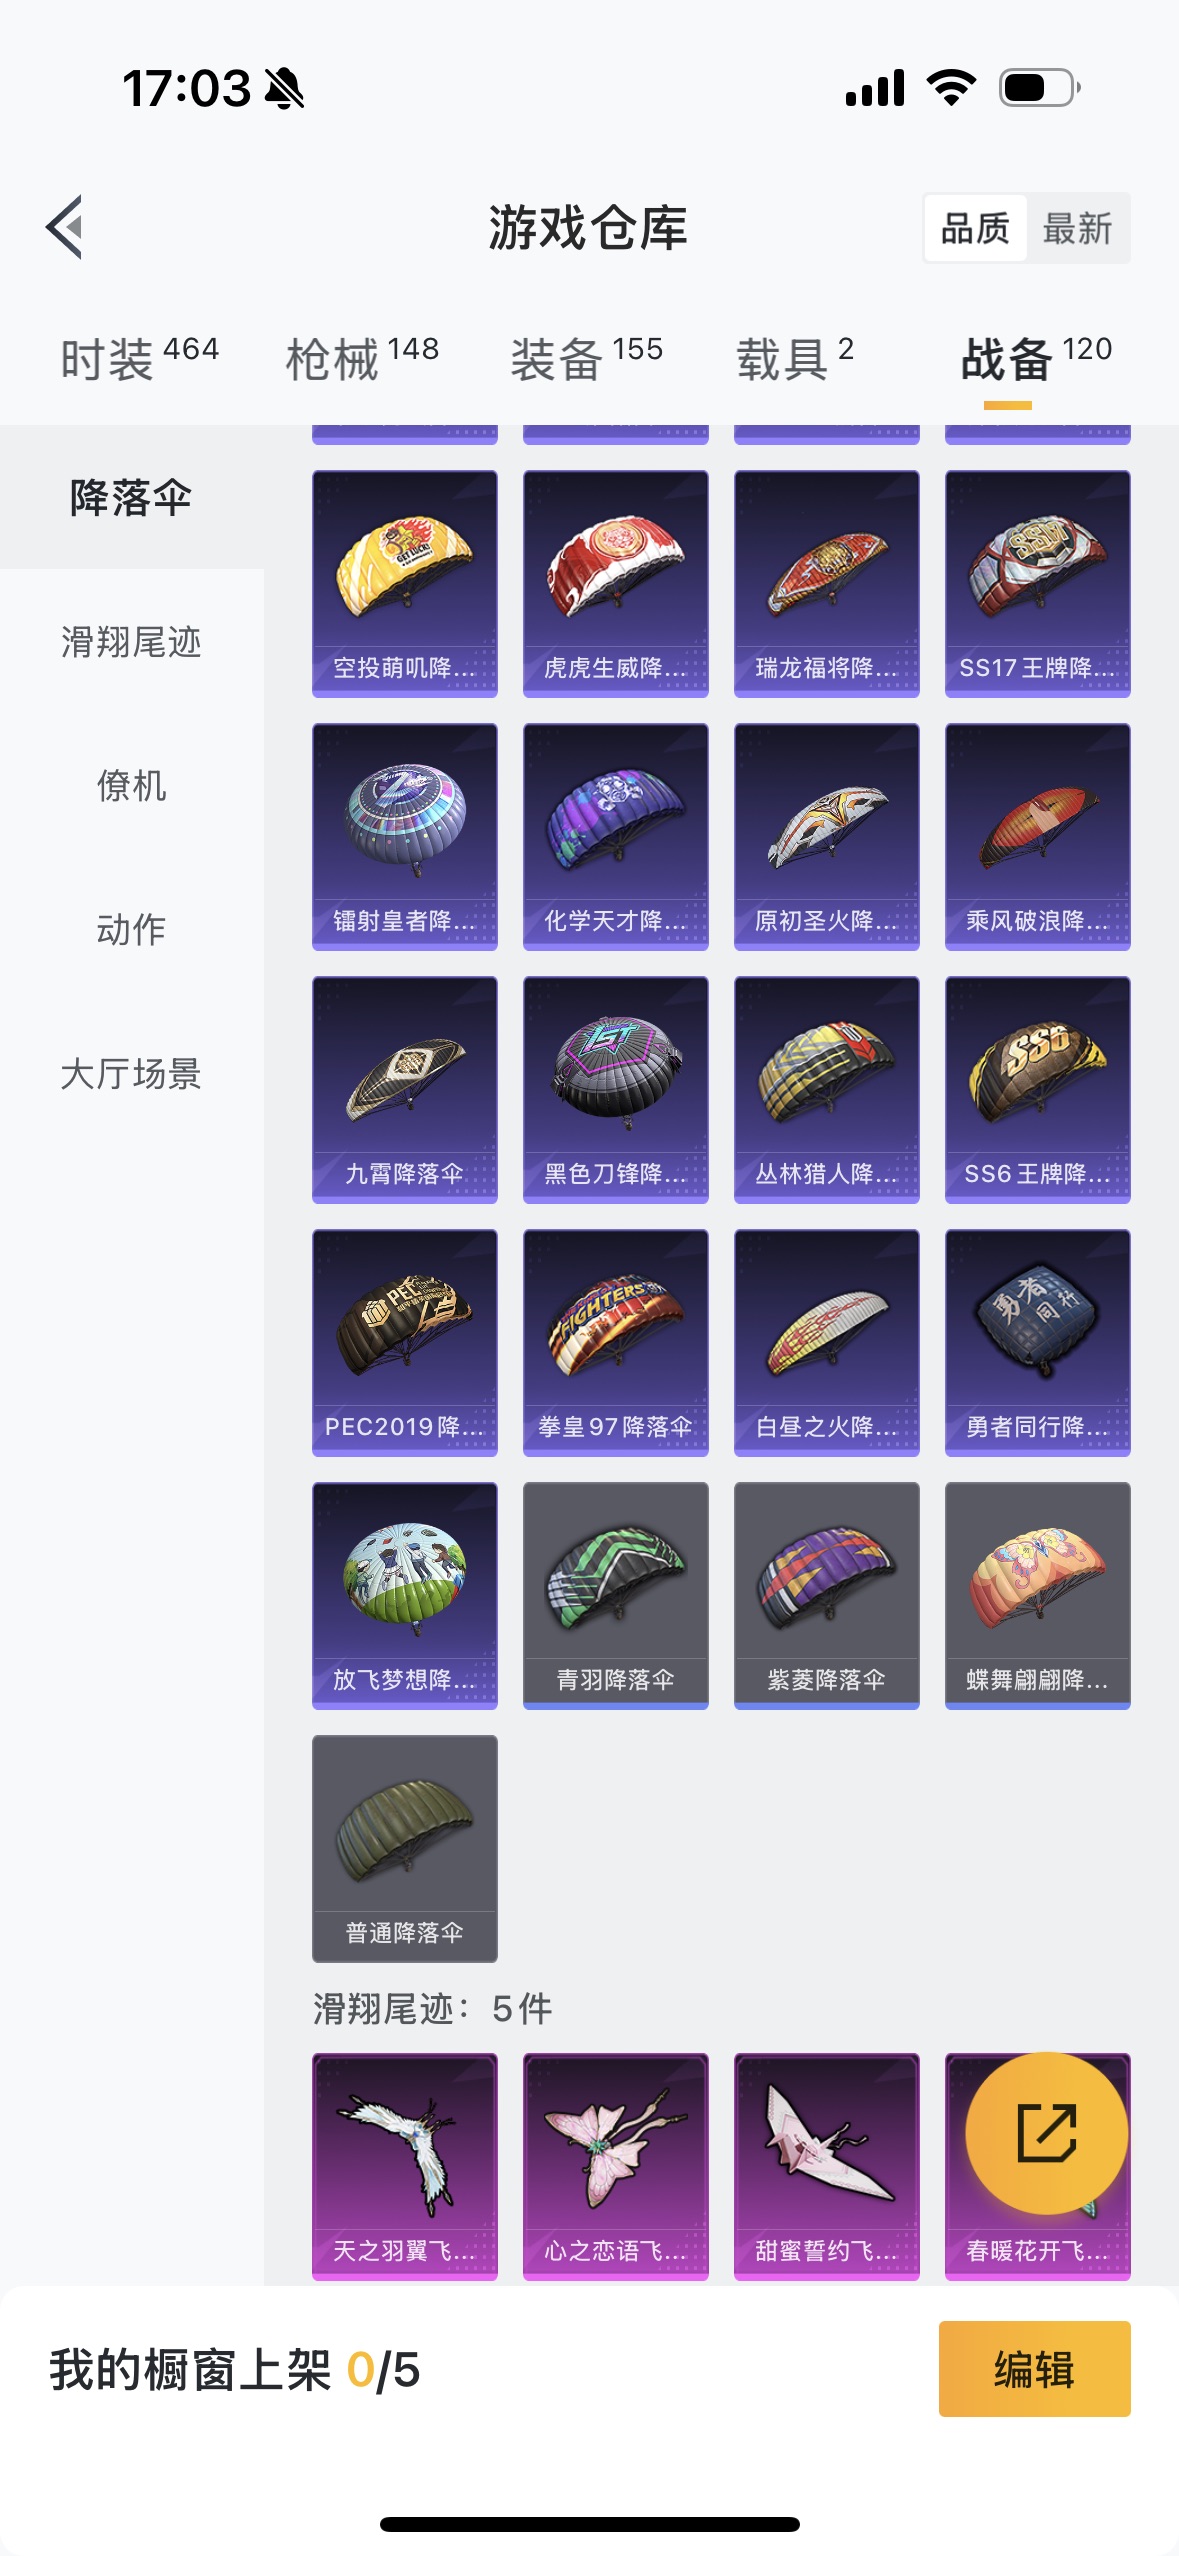The width and height of the screenshot is (1179, 2556).
Task: Switch to the 枪械 tab
Action: click(x=362, y=358)
